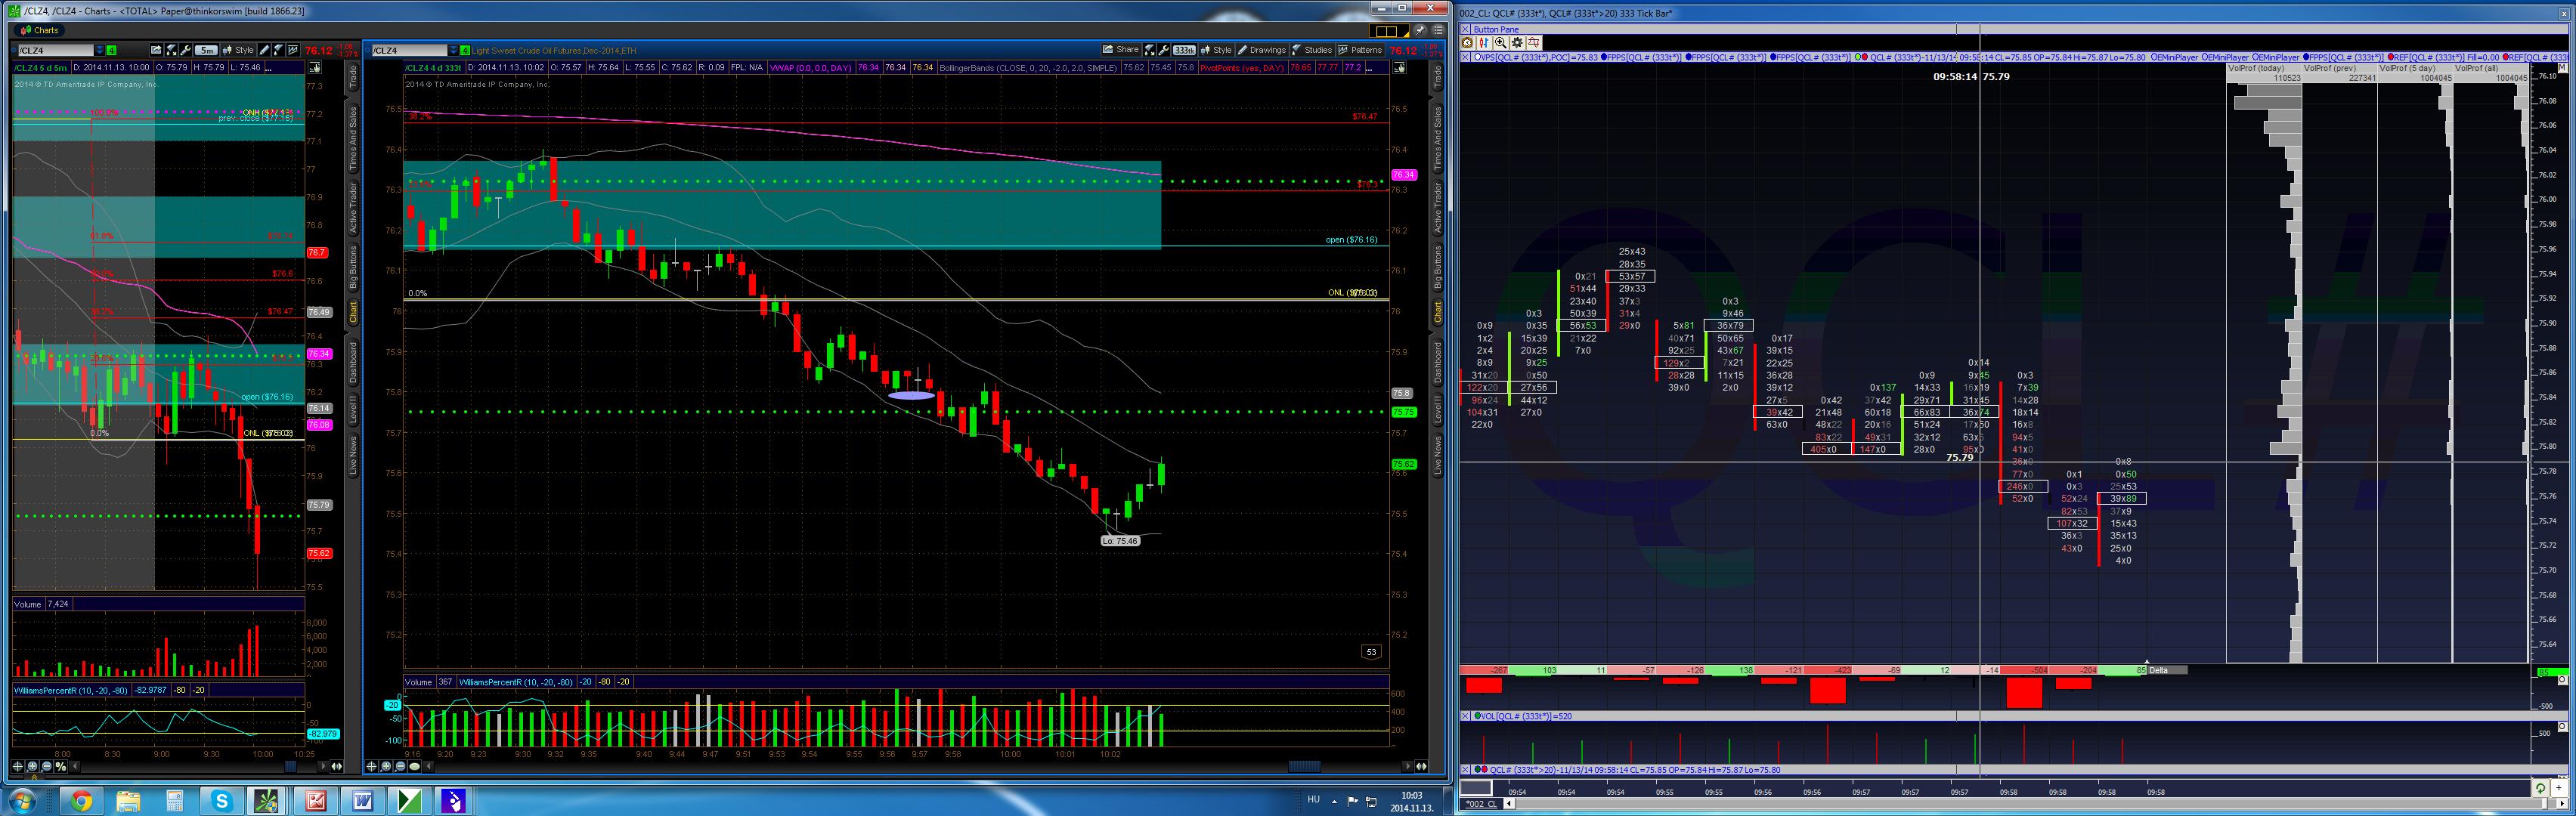Open Live News side tab on left chart
Screen dimensions: 2576x816
353,455
